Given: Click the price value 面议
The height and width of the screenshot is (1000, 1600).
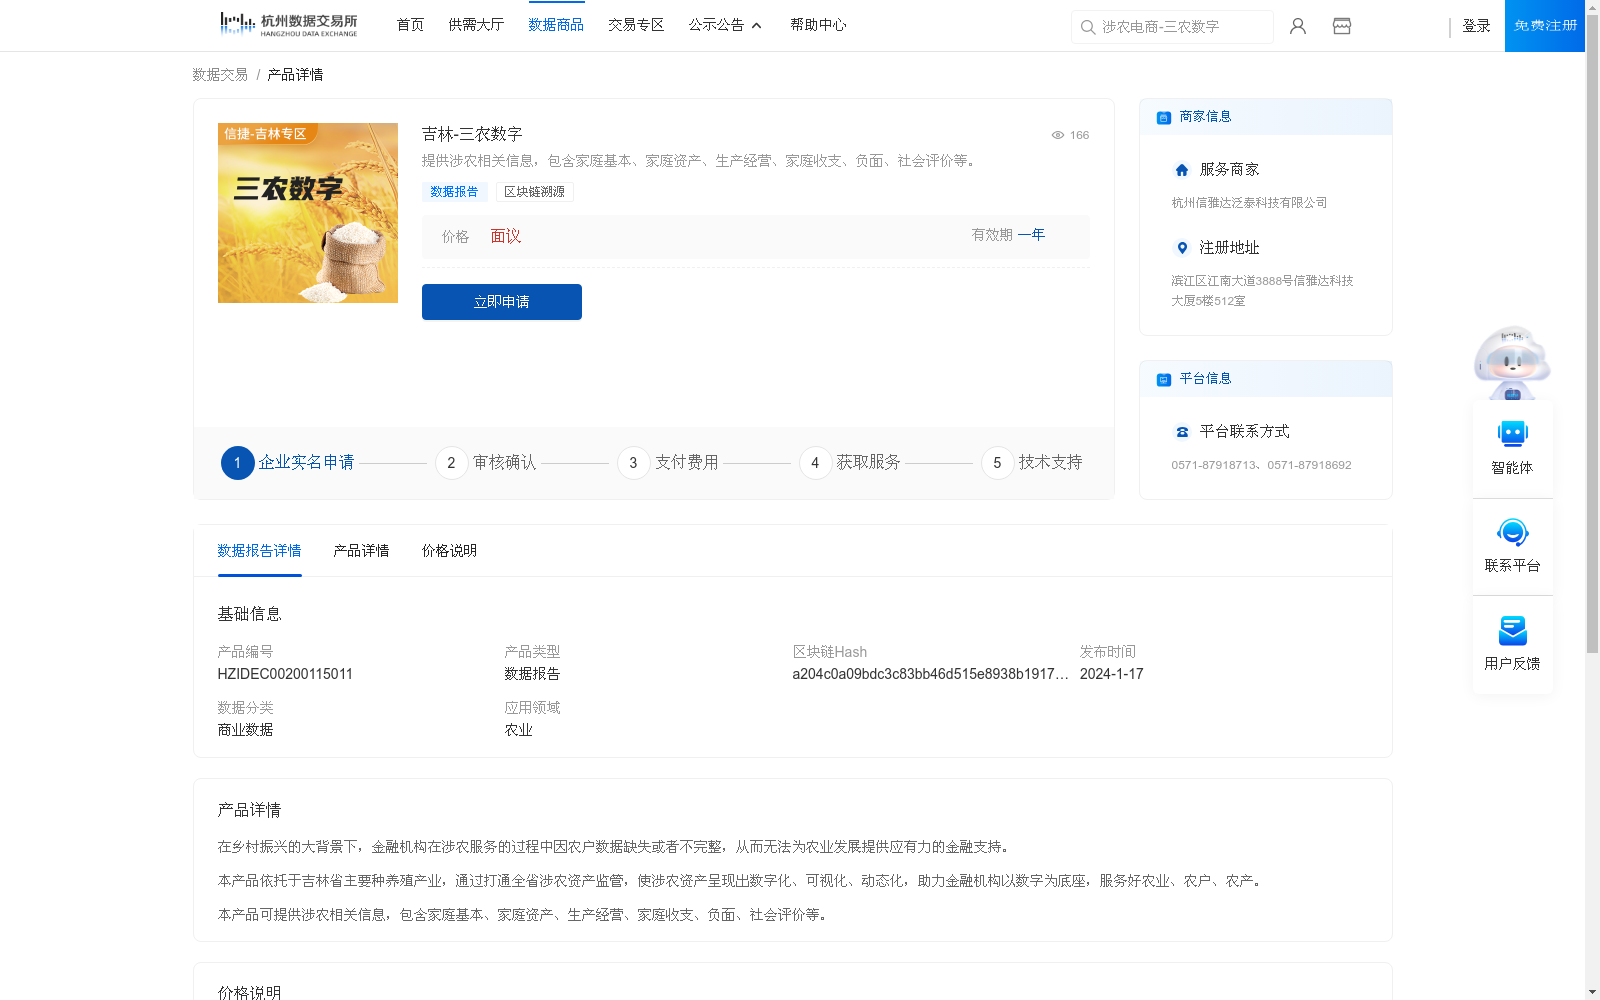Looking at the screenshot, I should point(506,237).
